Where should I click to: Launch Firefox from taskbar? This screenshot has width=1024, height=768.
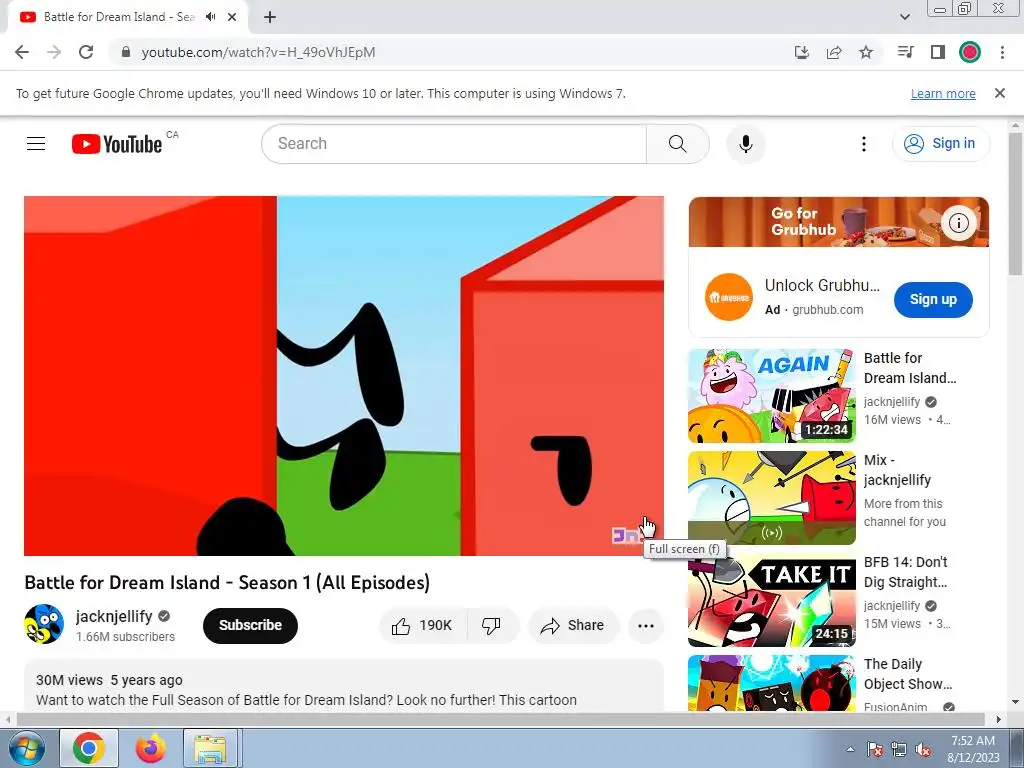tap(151, 748)
